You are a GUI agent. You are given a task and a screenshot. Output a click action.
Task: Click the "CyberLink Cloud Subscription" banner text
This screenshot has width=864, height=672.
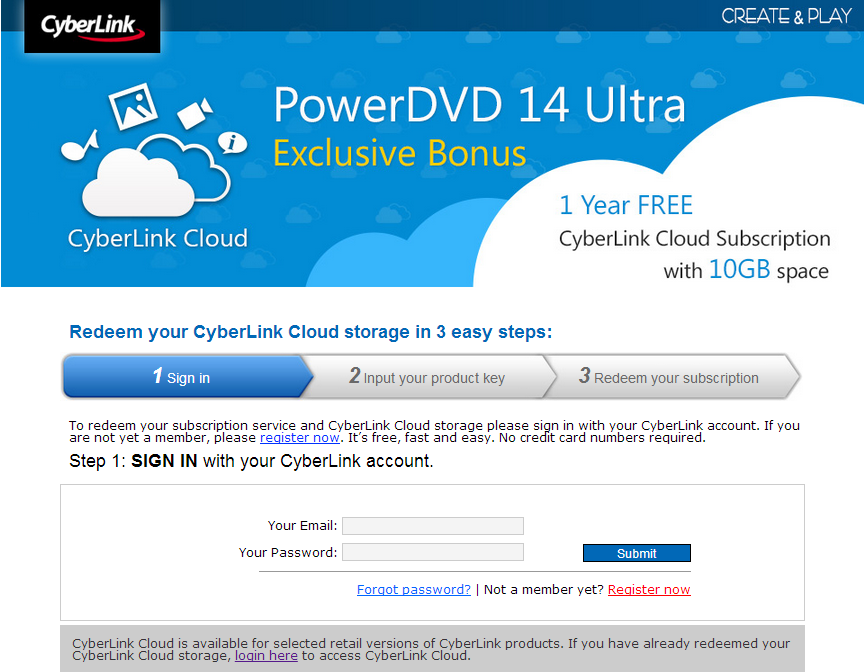point(694,239)
